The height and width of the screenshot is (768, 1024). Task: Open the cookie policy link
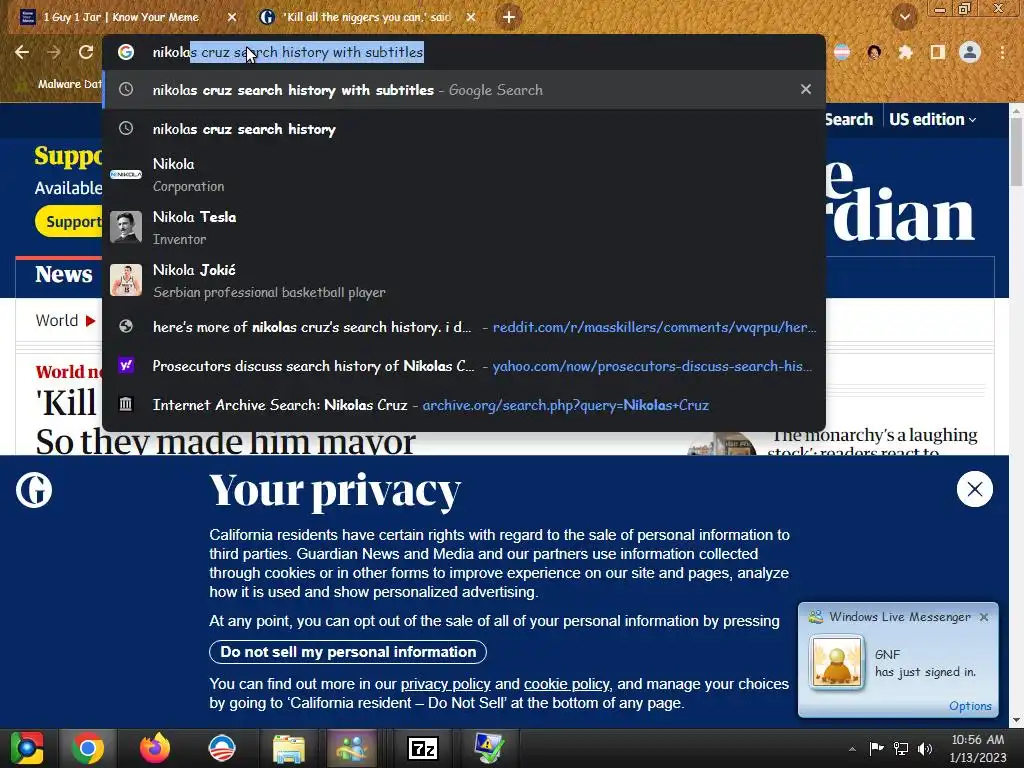point(566,684)
